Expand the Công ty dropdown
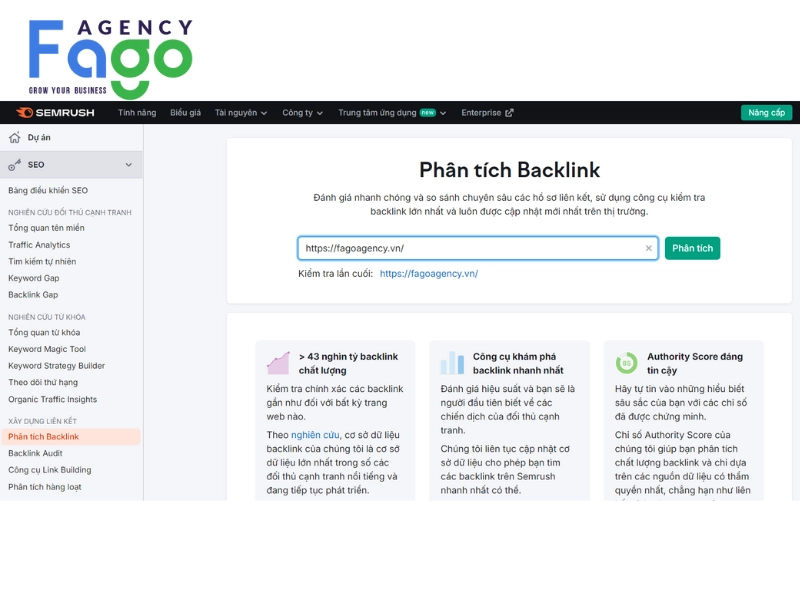 click(x=303, y=113)
